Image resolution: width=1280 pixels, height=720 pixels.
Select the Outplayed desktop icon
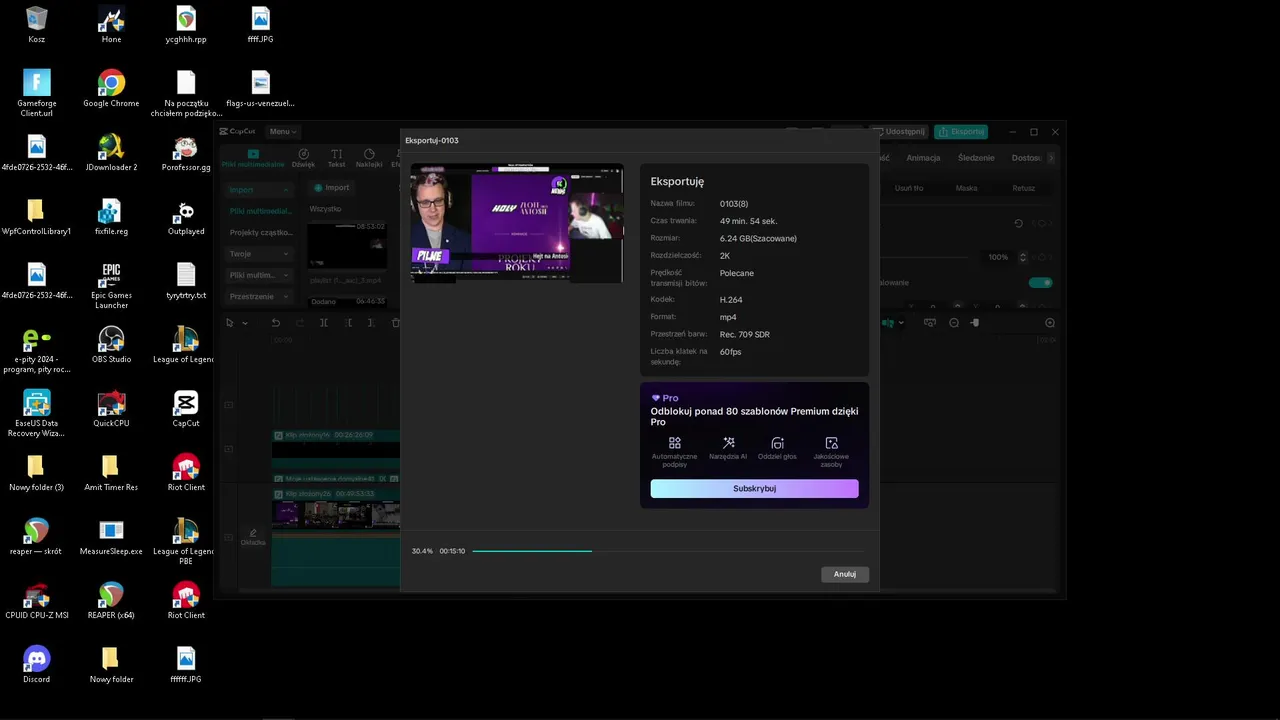pos(186,217)
